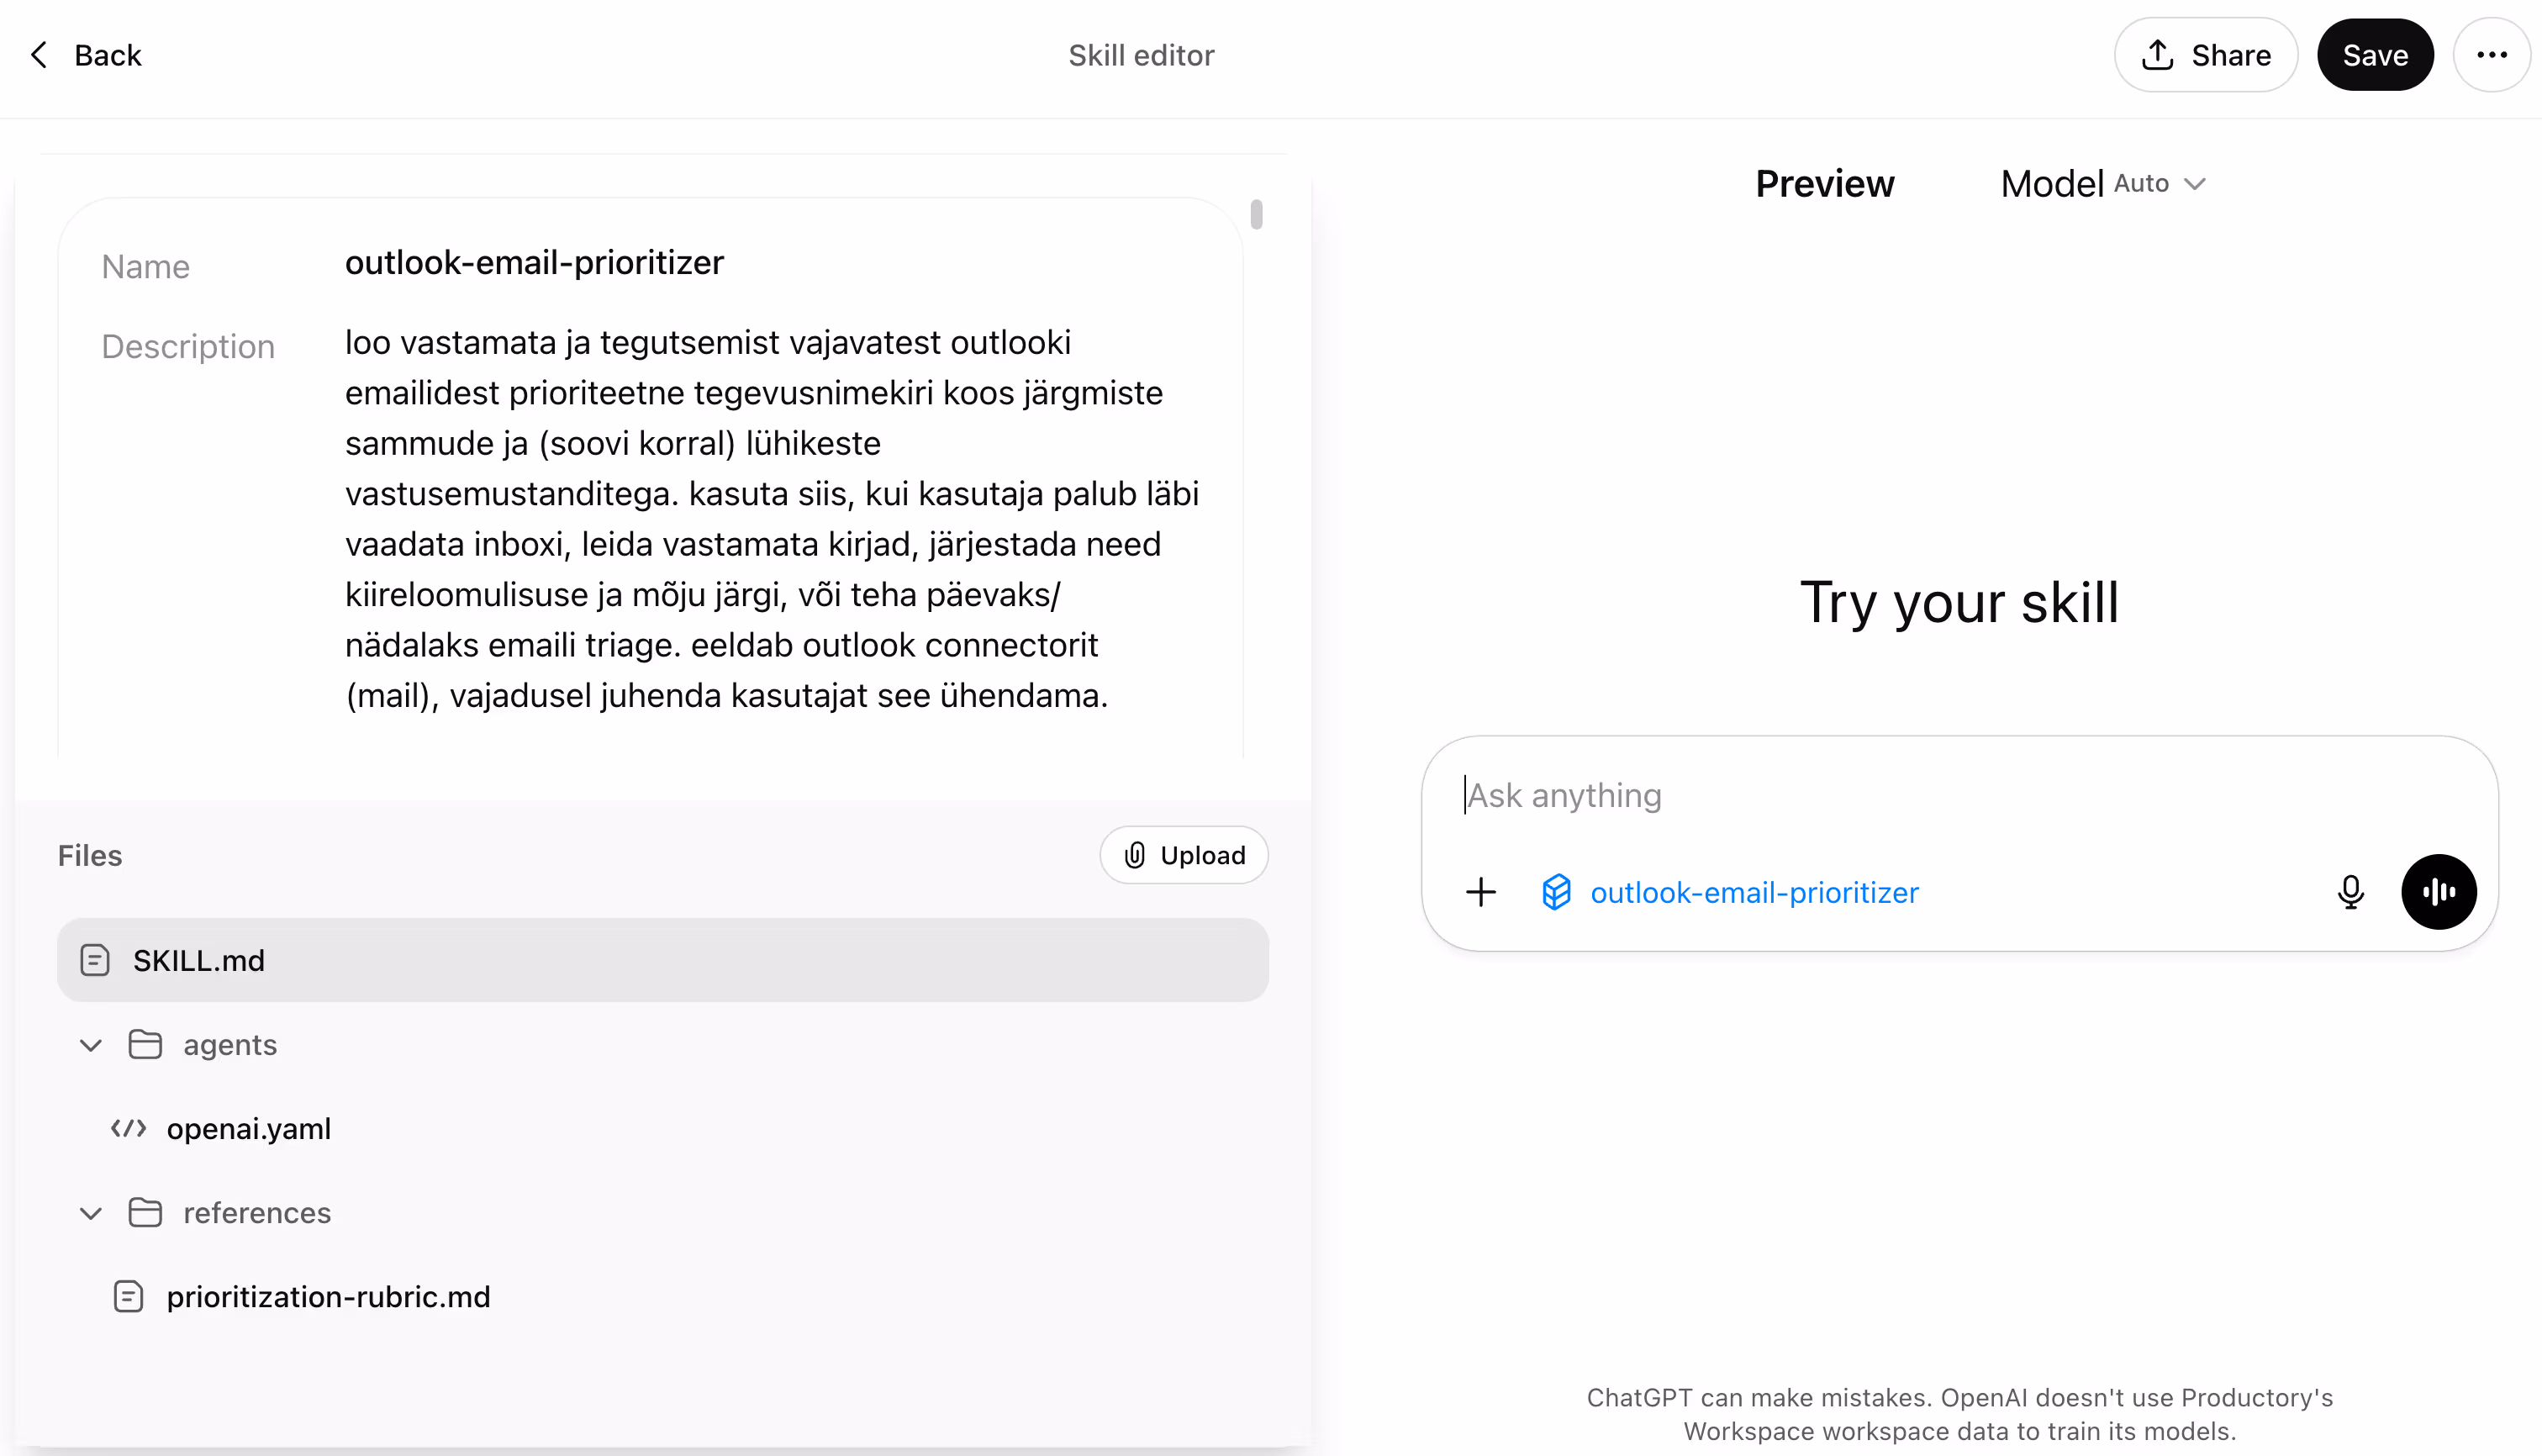Image resolution: width=2542 pixels, height=1456 pixels.
Task: Start voice mode with waveform icon
Action: click(2438, 892)
